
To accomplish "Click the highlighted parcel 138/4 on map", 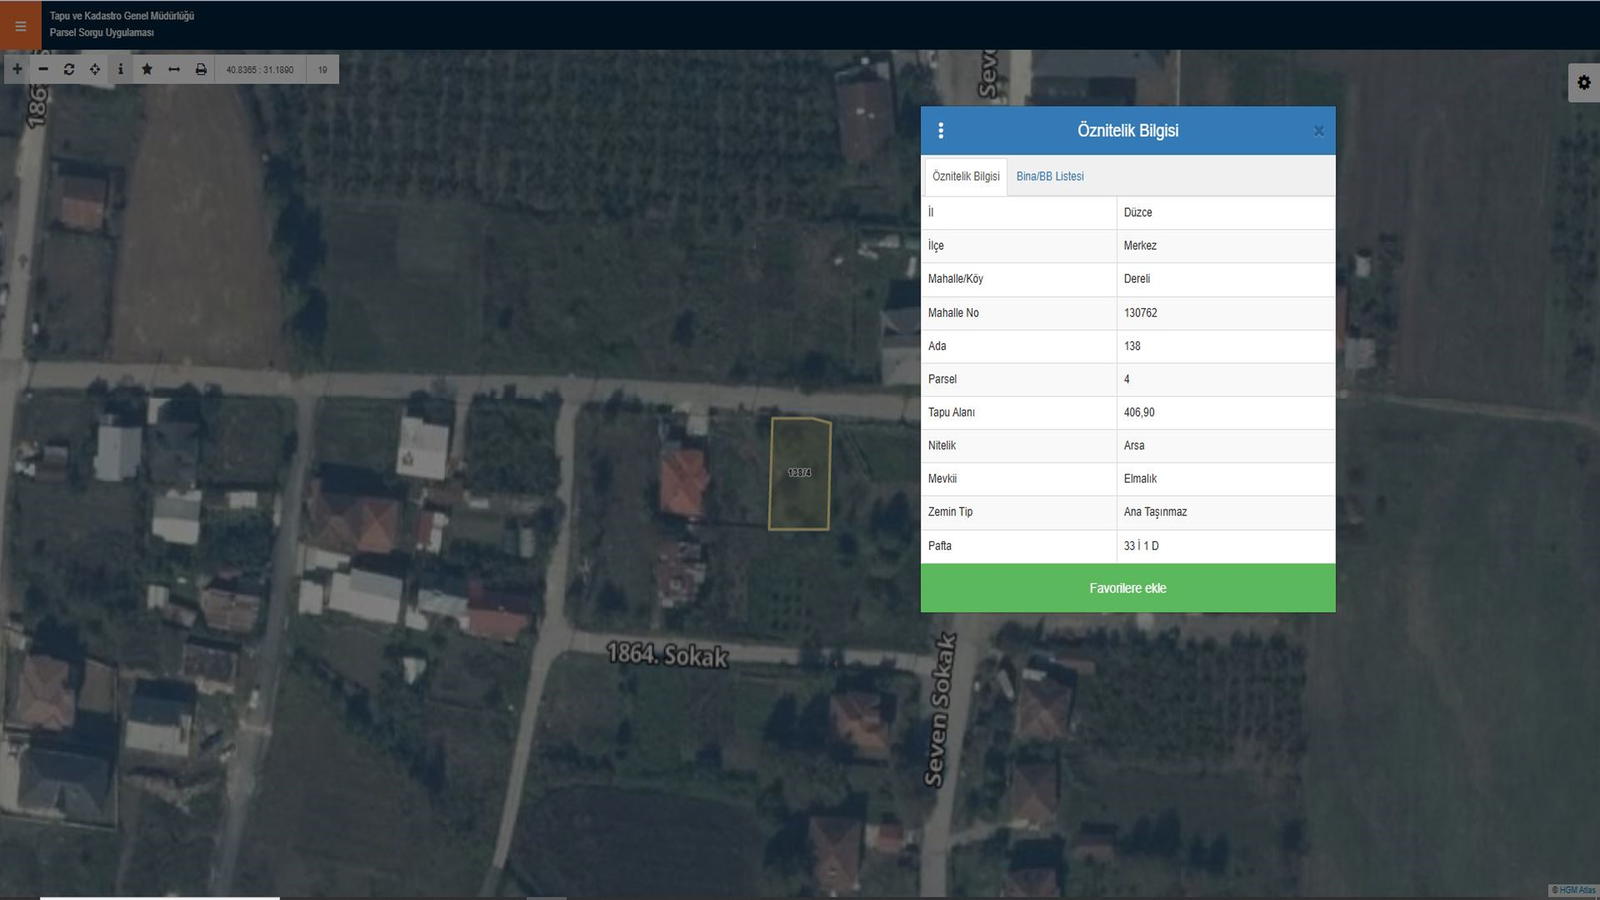I will click(799, 473).
